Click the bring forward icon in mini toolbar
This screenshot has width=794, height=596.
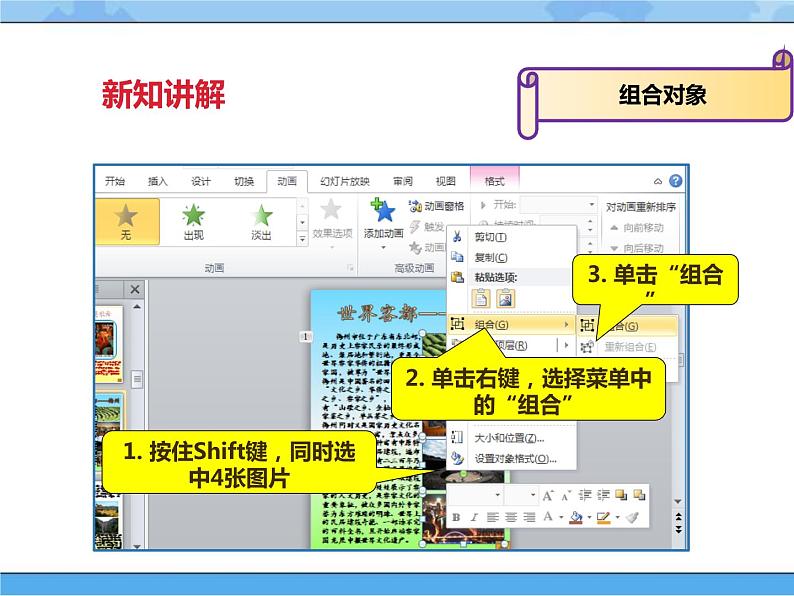(621, 495)
